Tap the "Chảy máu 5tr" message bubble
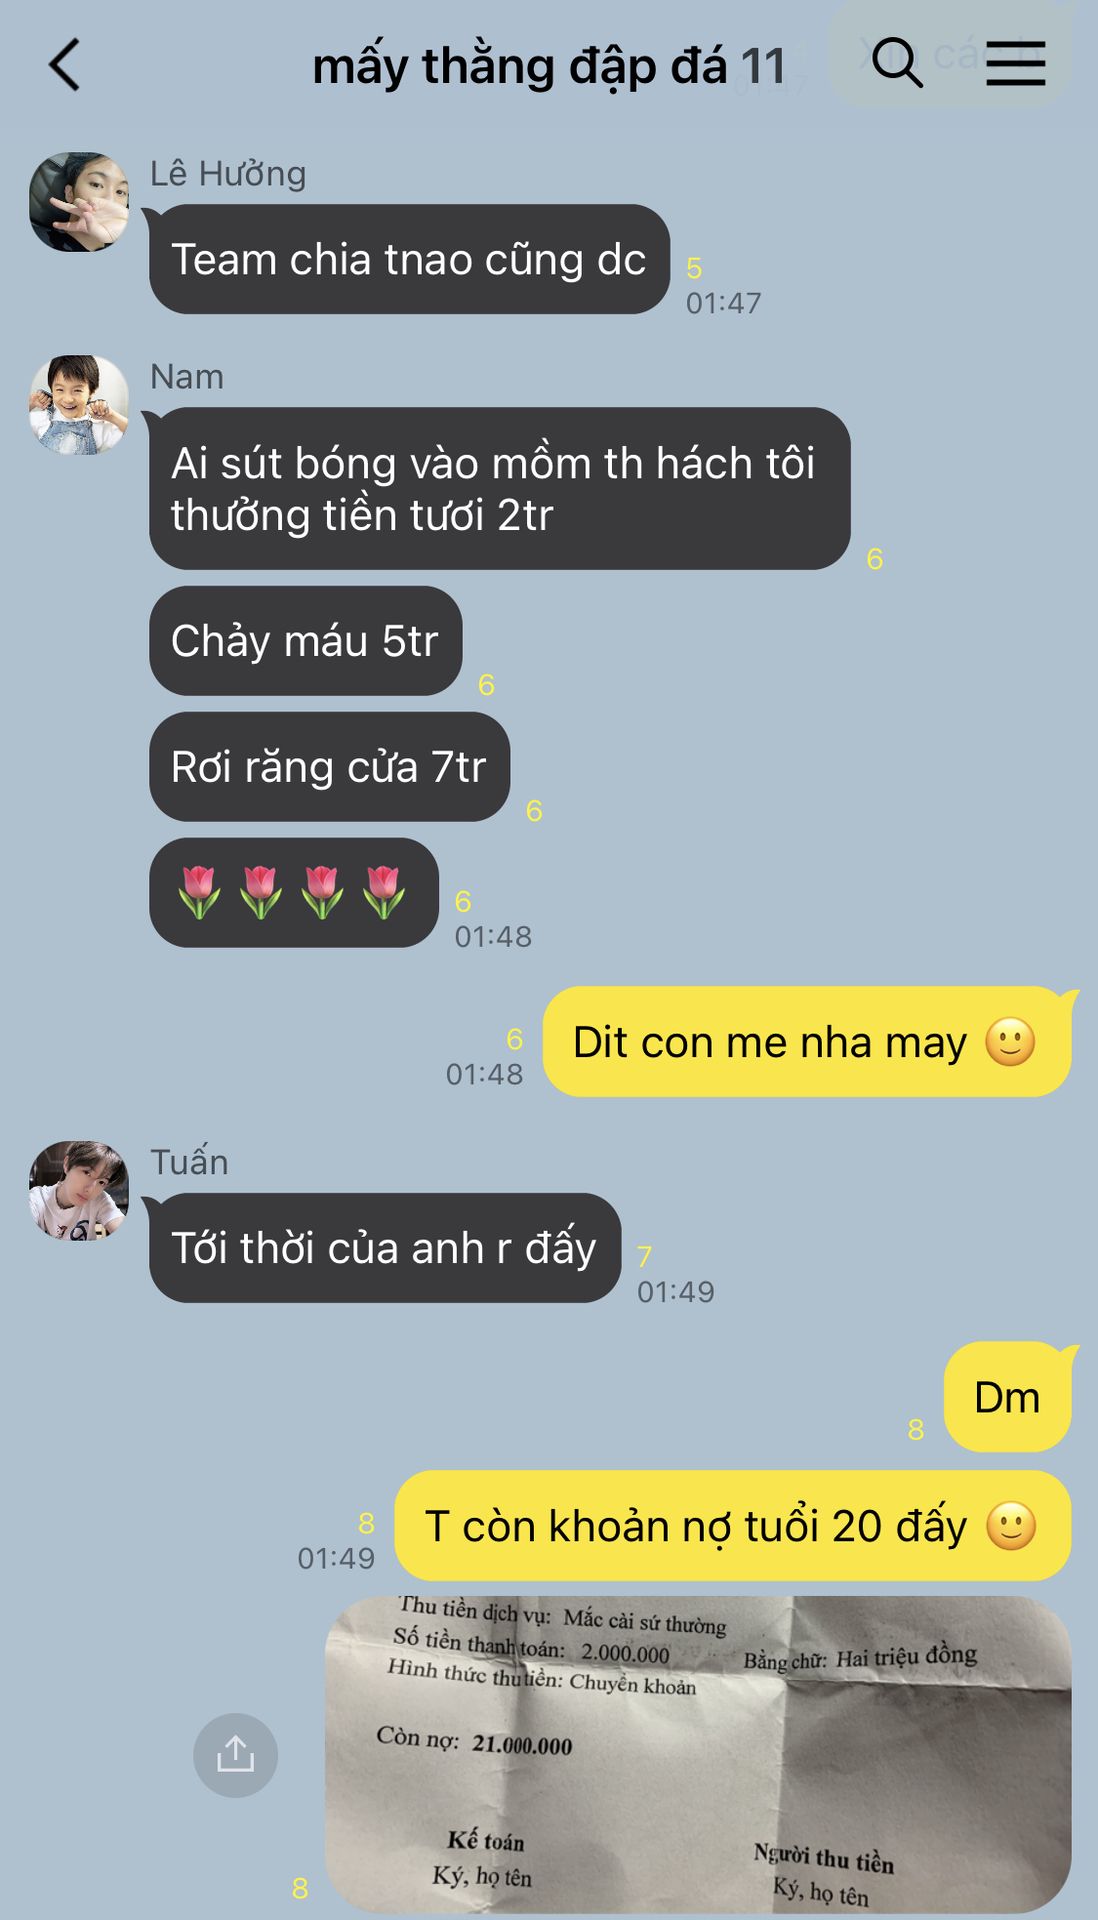 pos(305,641)
